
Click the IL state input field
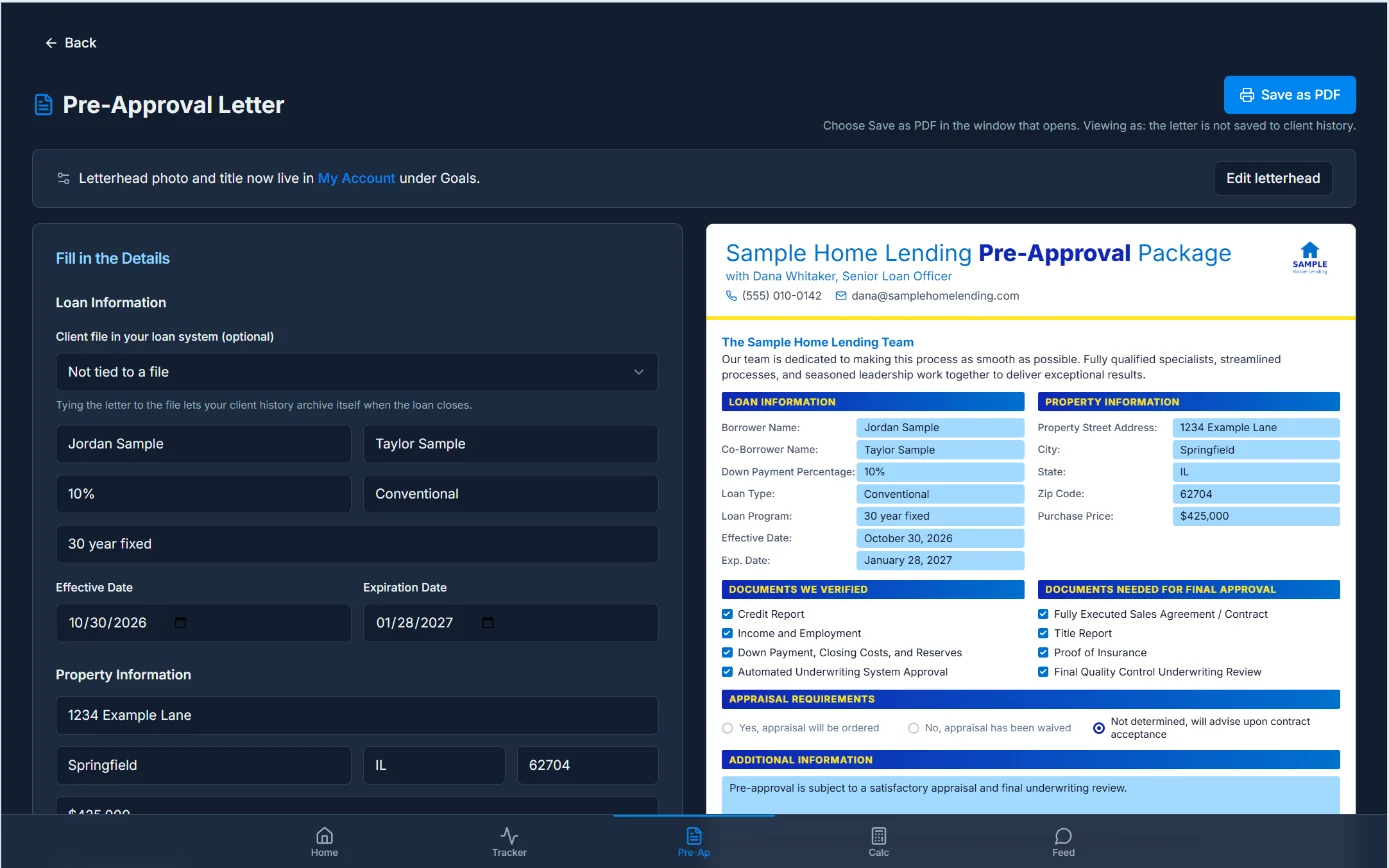coord(434,765)
